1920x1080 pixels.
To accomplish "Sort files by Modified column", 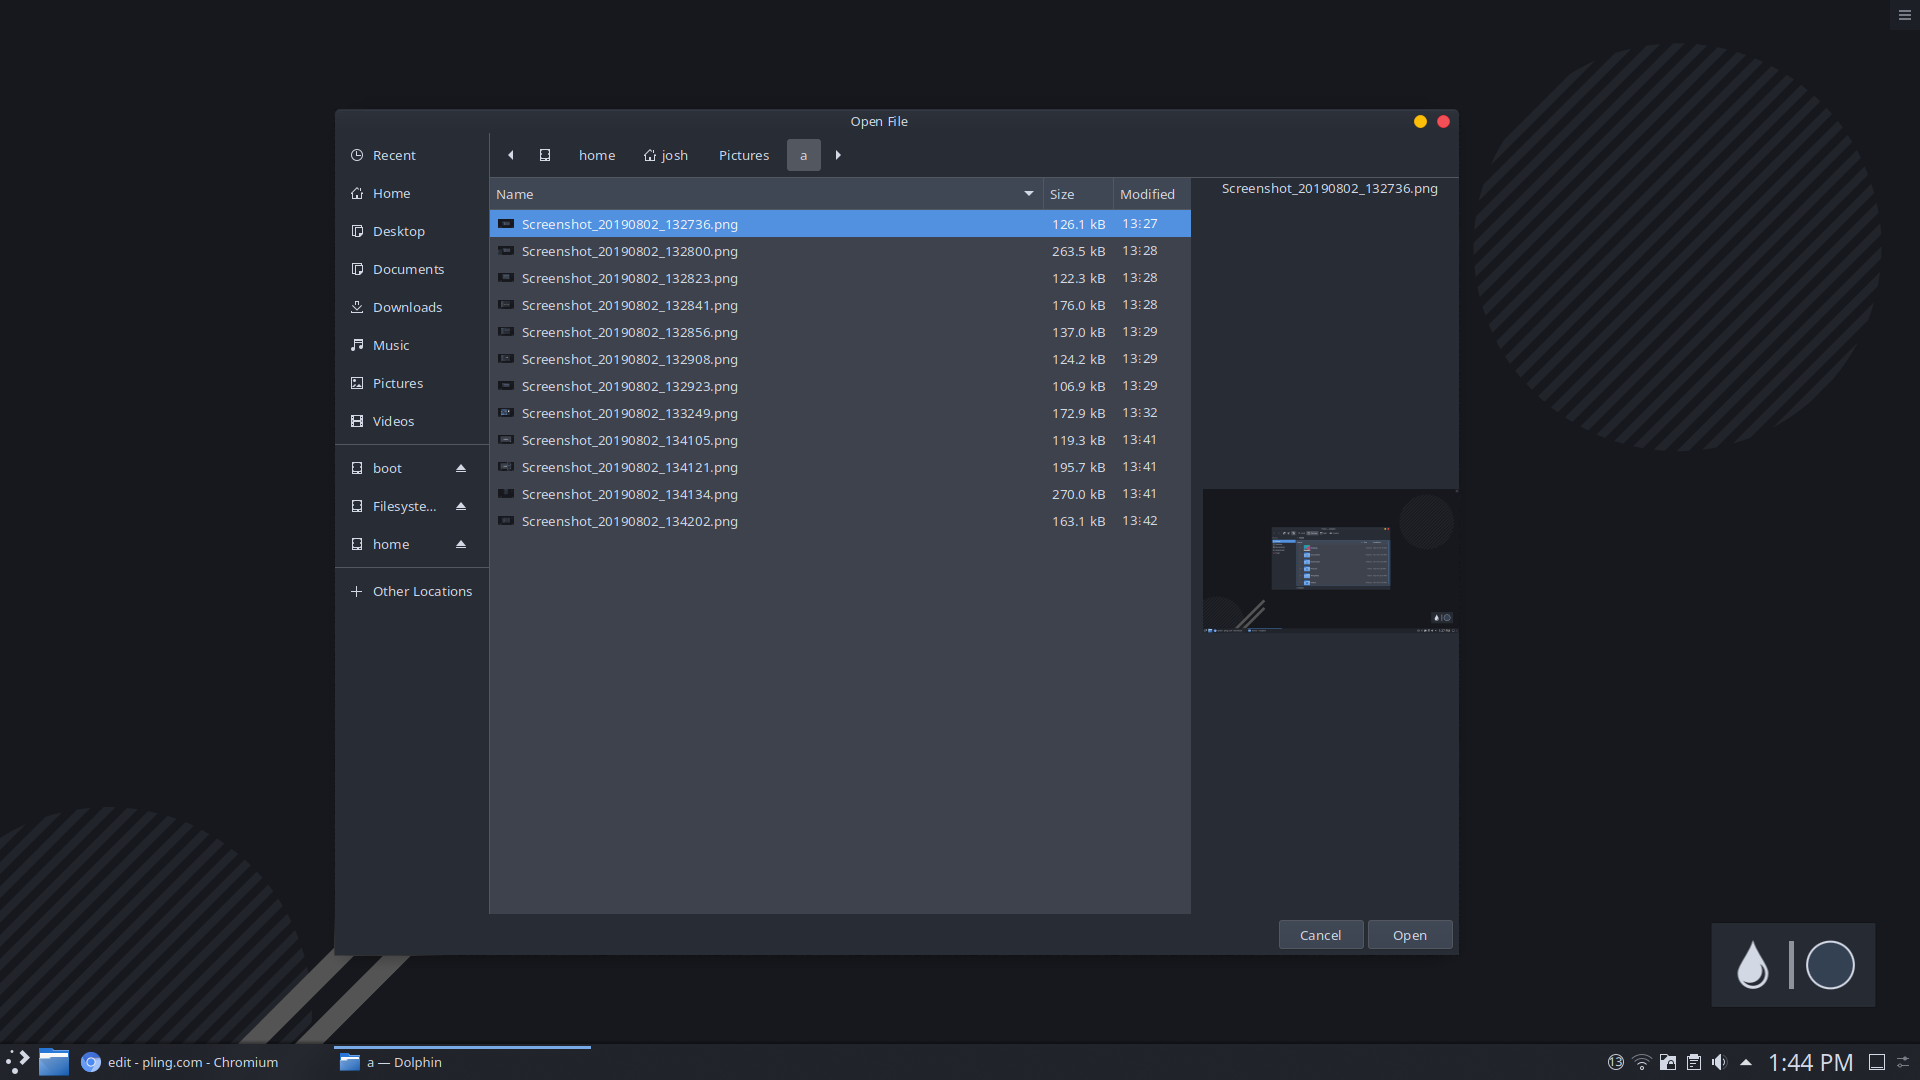I will pos(1151,194).
